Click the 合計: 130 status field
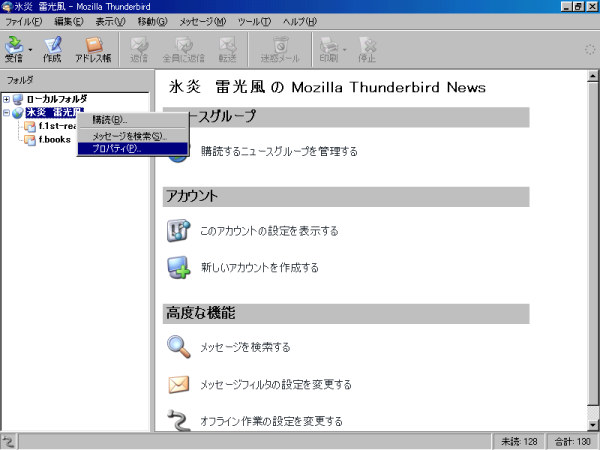 point(572,442)
